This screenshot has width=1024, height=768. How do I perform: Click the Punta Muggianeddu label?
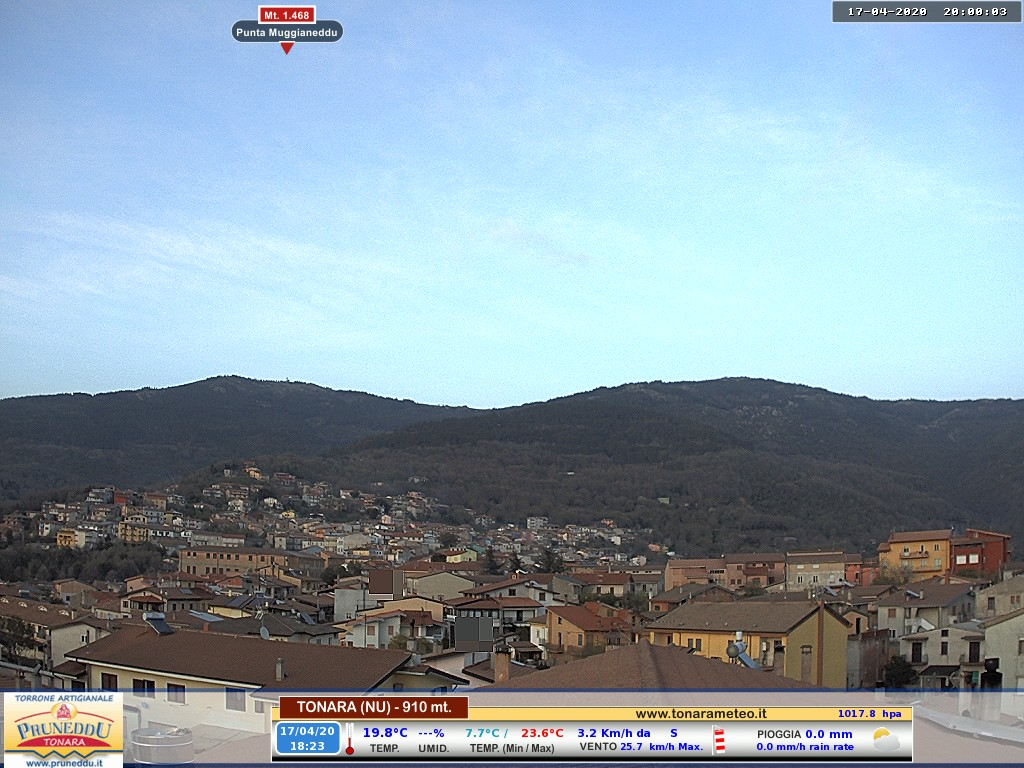287,31
